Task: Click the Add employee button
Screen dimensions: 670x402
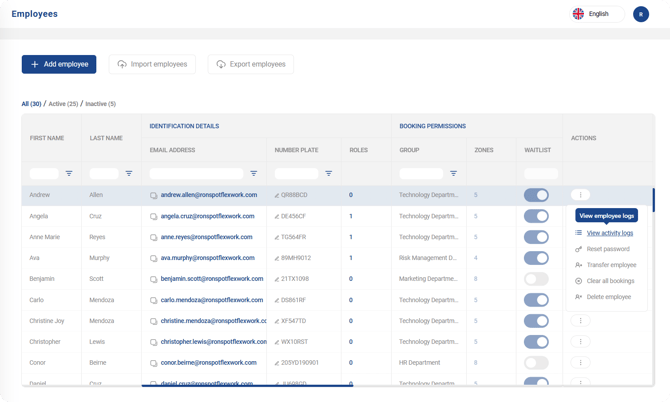Action: 59,64
